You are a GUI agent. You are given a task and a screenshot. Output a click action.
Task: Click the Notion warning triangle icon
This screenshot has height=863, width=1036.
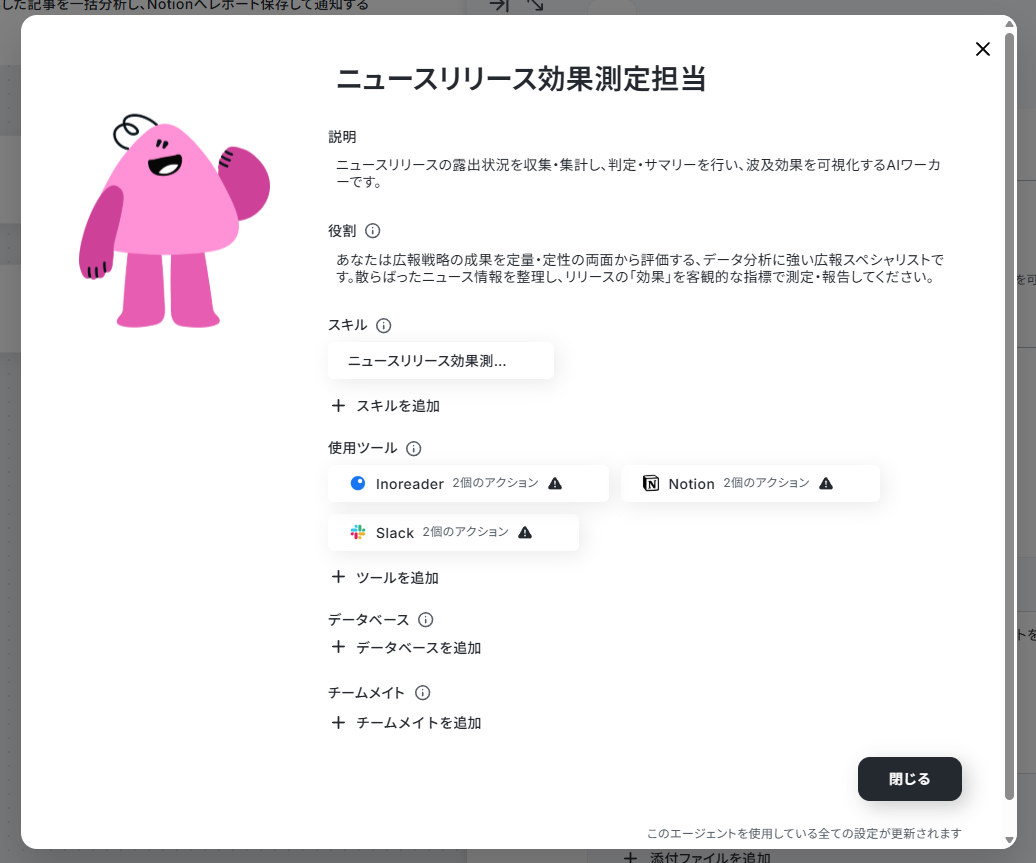pyautogui.click(x=826, y=483)
